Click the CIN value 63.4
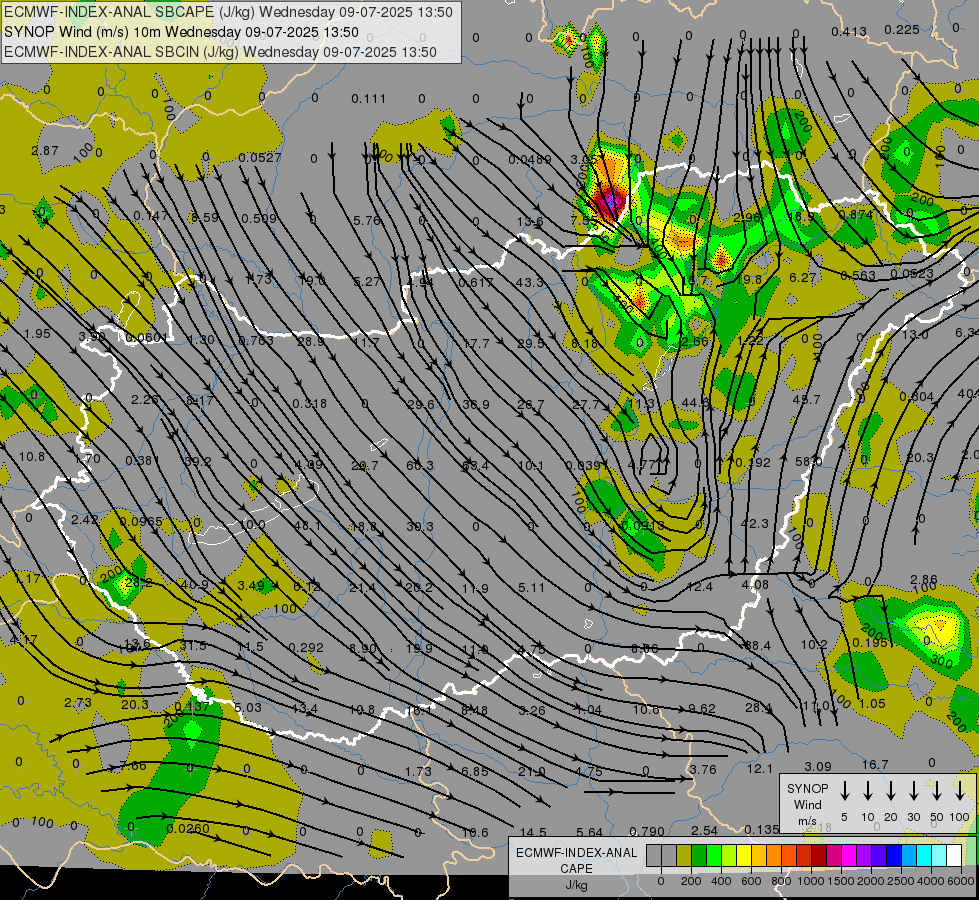This screenshot has height=900, width=979. (x=475, y=465)
